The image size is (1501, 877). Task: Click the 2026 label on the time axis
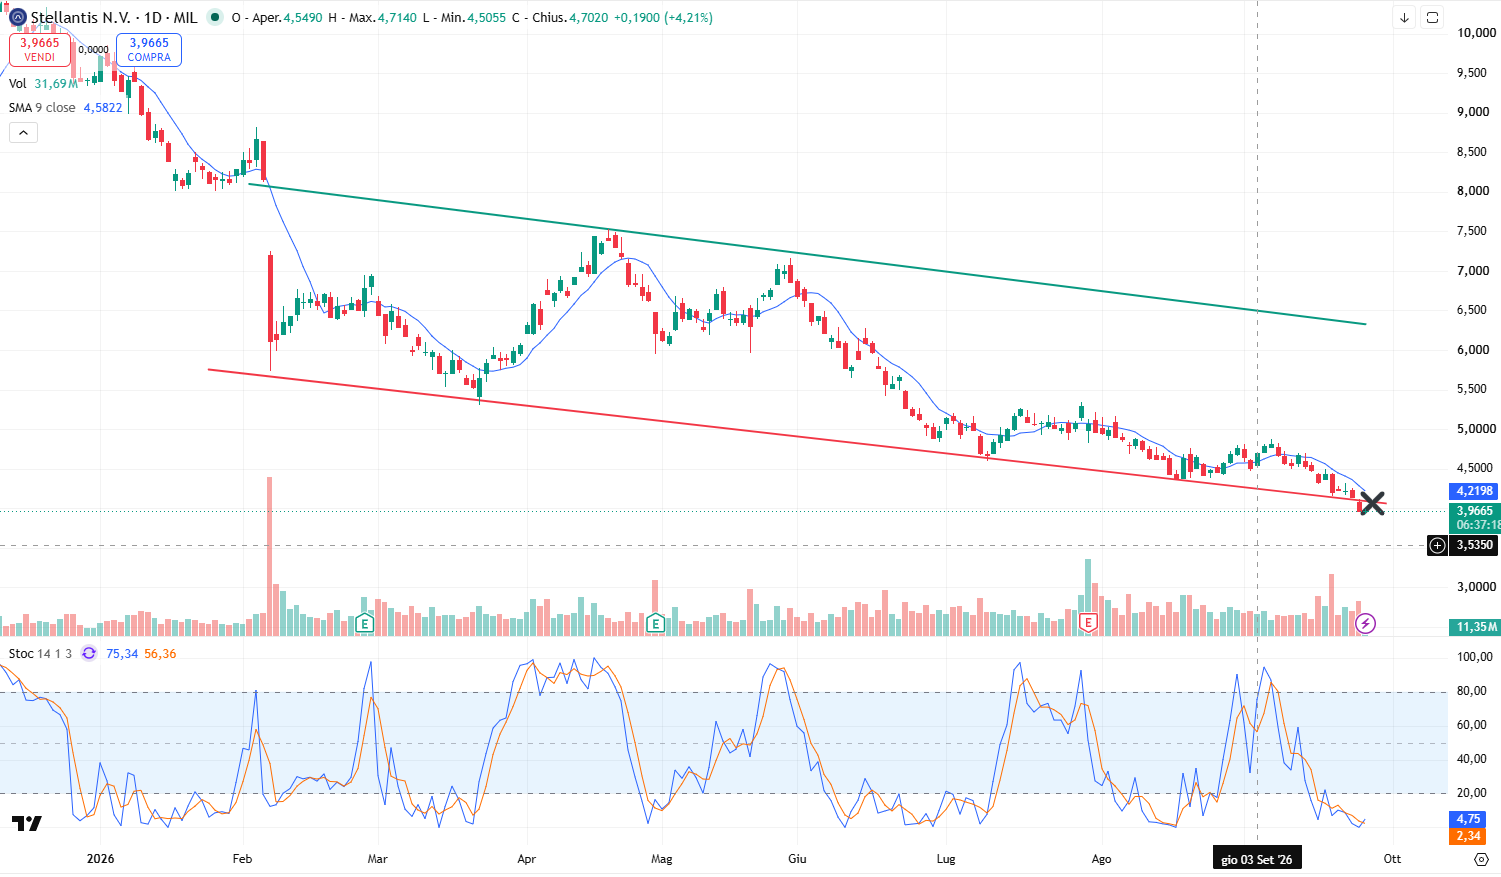point(101,859)
